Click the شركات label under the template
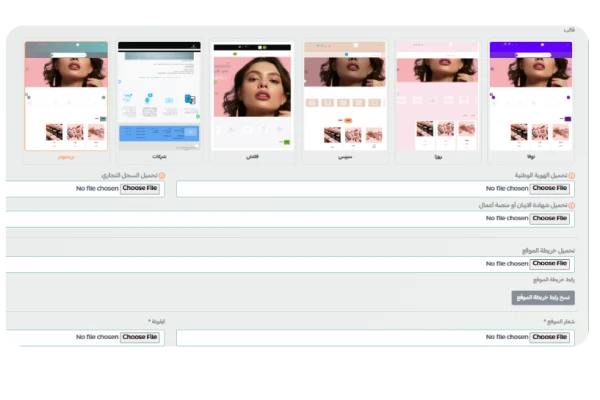600x400 pixels. pyautogui.click(x=159, y=157)
